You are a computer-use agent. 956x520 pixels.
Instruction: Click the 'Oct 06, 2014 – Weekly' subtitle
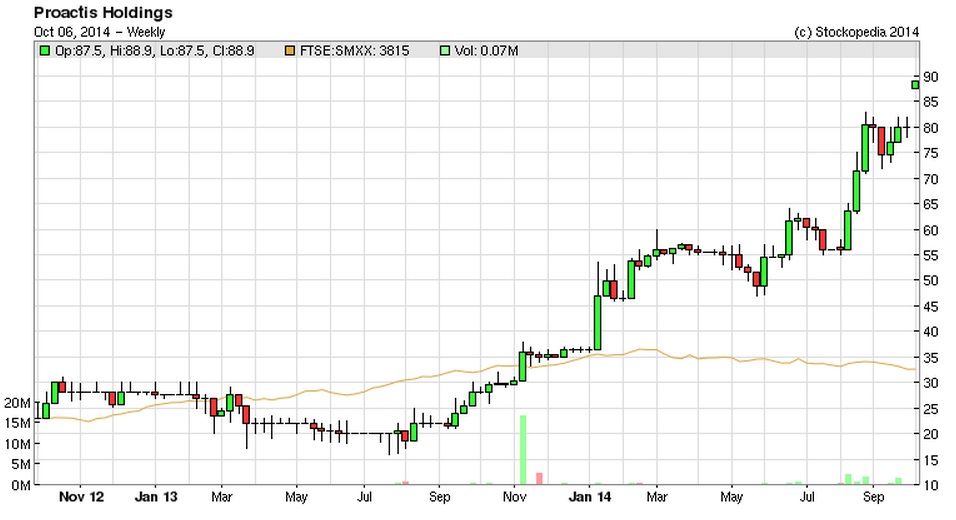coord(99,32)
